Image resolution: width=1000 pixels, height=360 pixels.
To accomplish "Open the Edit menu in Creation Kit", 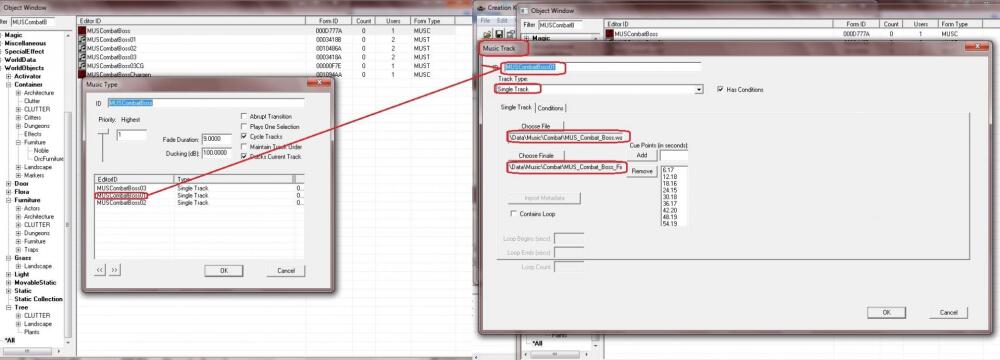I will pyautogui.click(x=503, y=20).
